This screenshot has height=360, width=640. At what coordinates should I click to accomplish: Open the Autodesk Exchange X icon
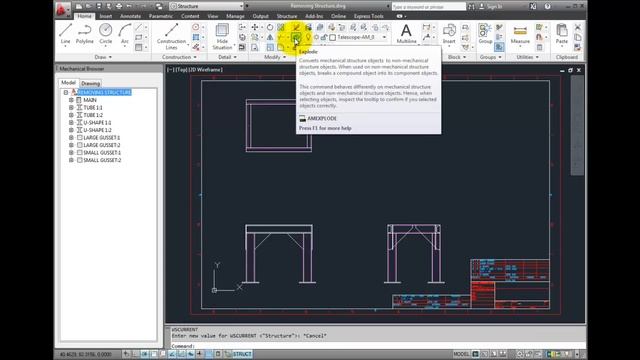(x=533, y=6)
